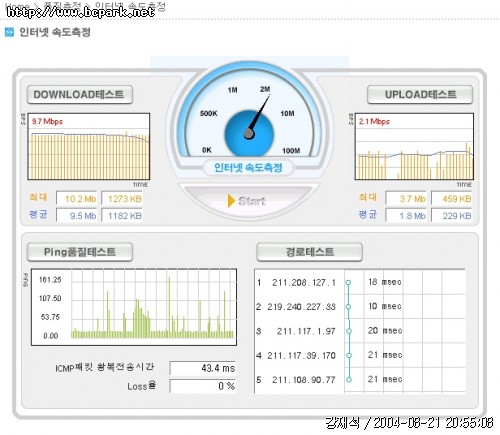The width and height of the screenshot is (500, 435).
Task: Click the 인터넷 속도측정 gauge caption
Action: 248,167
